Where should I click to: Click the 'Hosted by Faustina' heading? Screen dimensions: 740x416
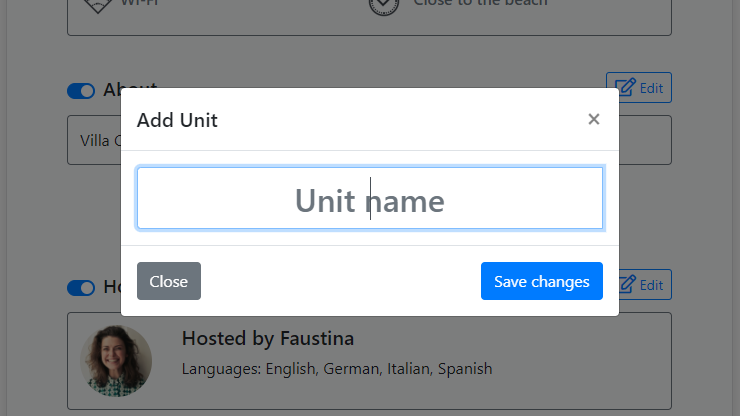tap(268, 339)
